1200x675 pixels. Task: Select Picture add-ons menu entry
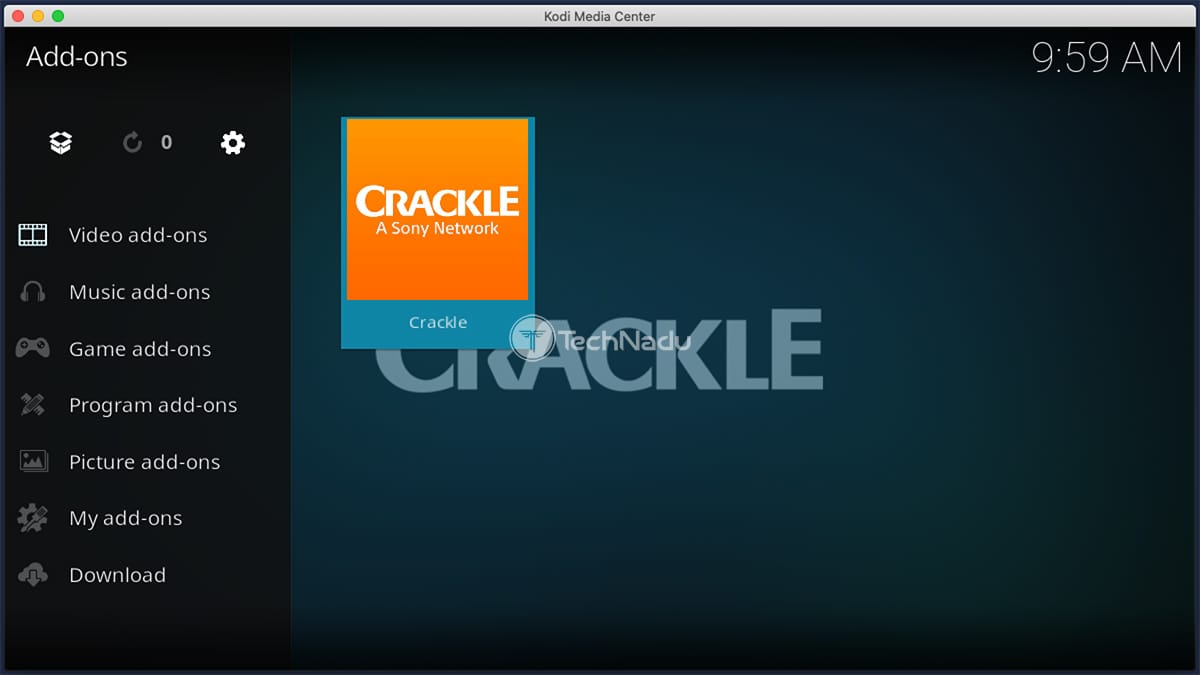pos(145,462)
